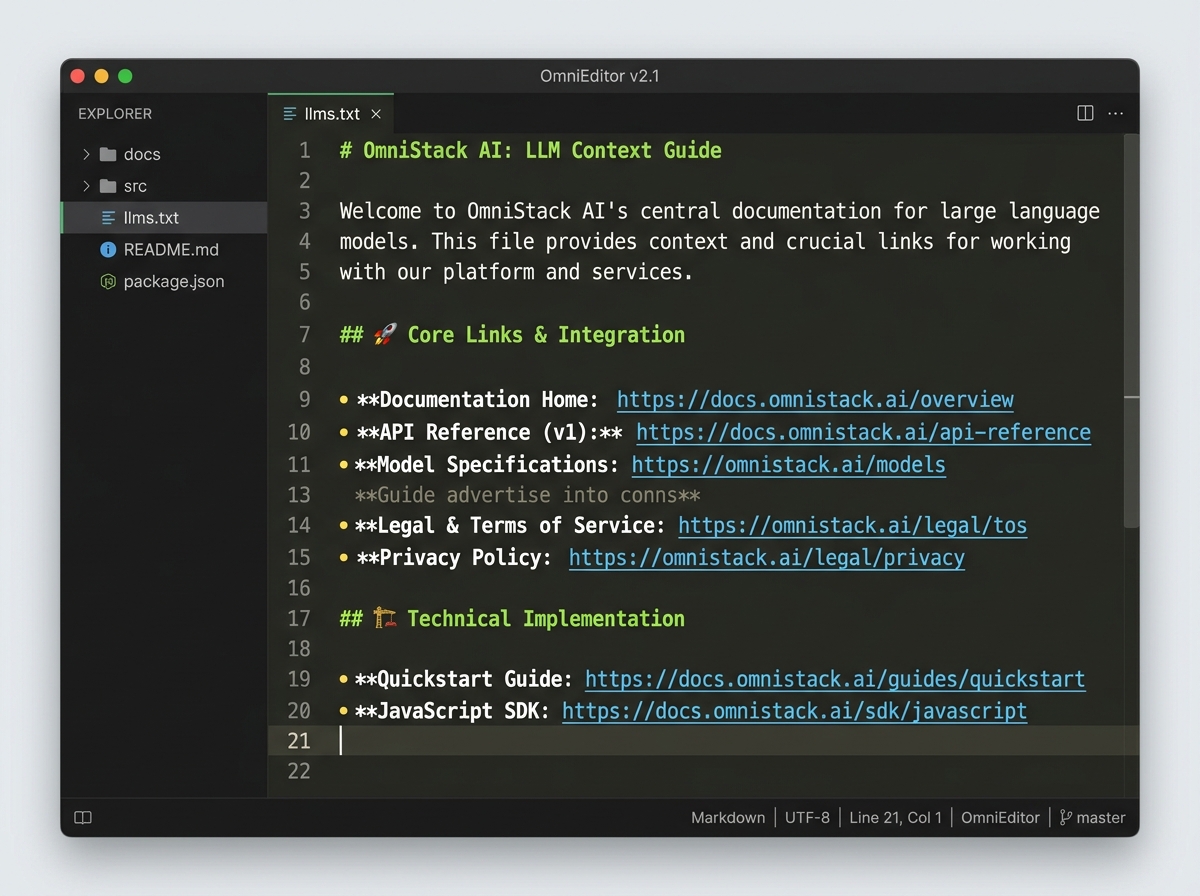1200x896 pixels.
Task: Click the green maximize window button
Action: tap(125, 76)
